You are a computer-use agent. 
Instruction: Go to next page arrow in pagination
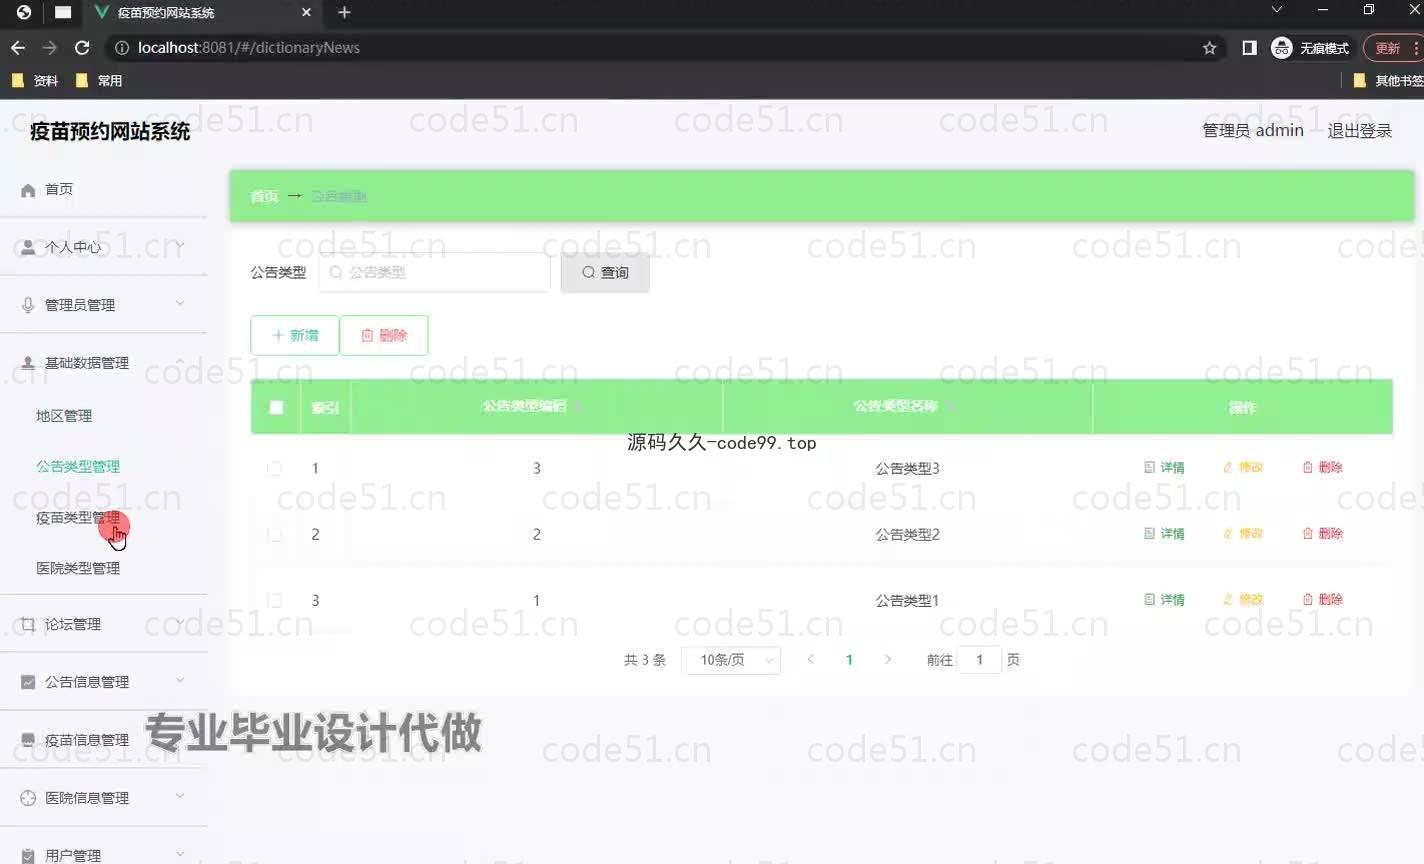[887, 659]
